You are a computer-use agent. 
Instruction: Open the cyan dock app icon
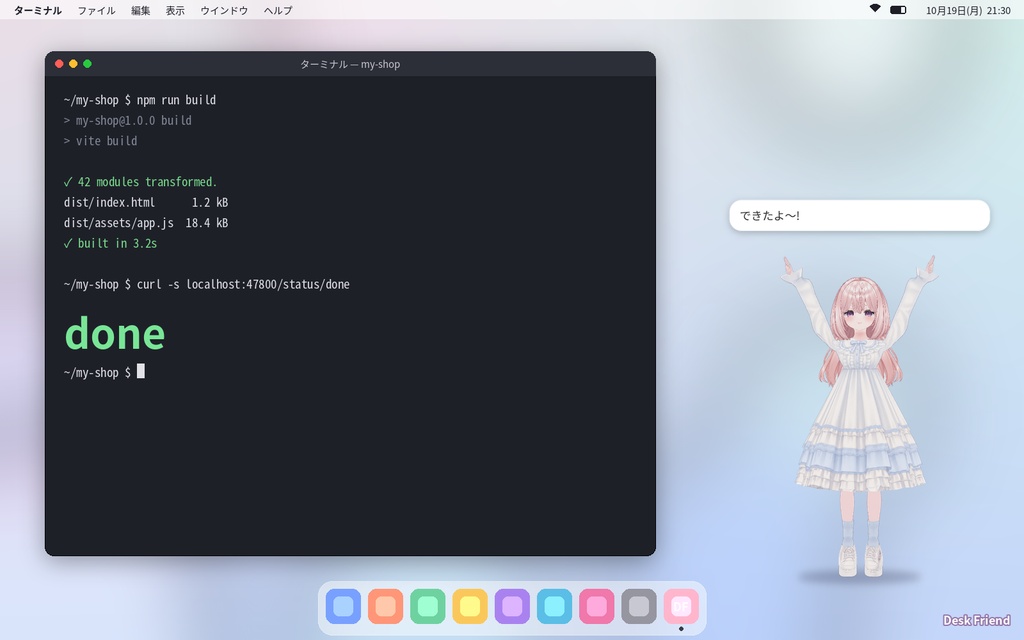click(x=554, y=606)
